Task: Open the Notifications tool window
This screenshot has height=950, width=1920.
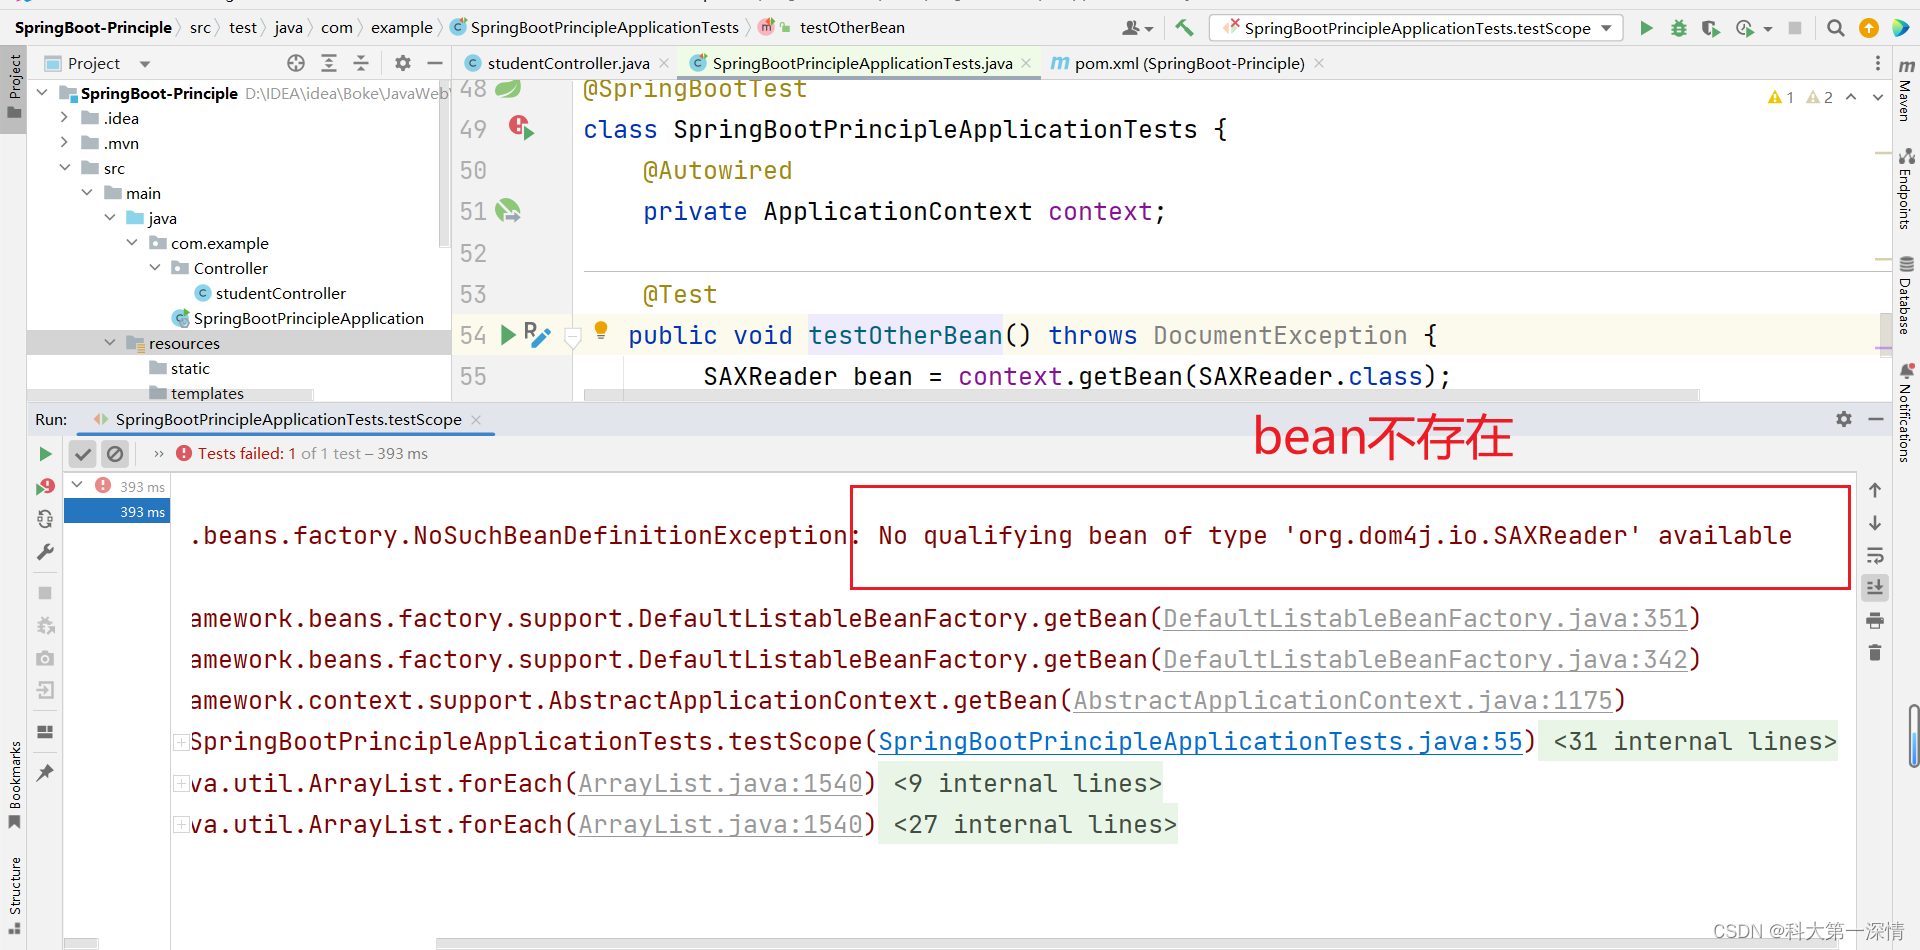Action: pyautogui.click(x=1906, y=412)
